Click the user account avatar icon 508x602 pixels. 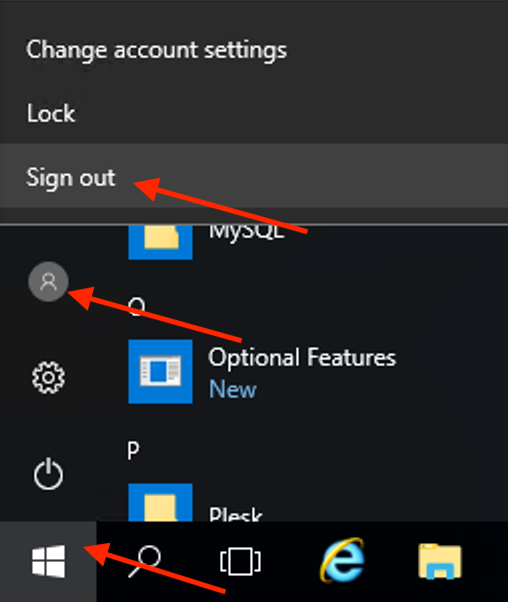[48, 282]
